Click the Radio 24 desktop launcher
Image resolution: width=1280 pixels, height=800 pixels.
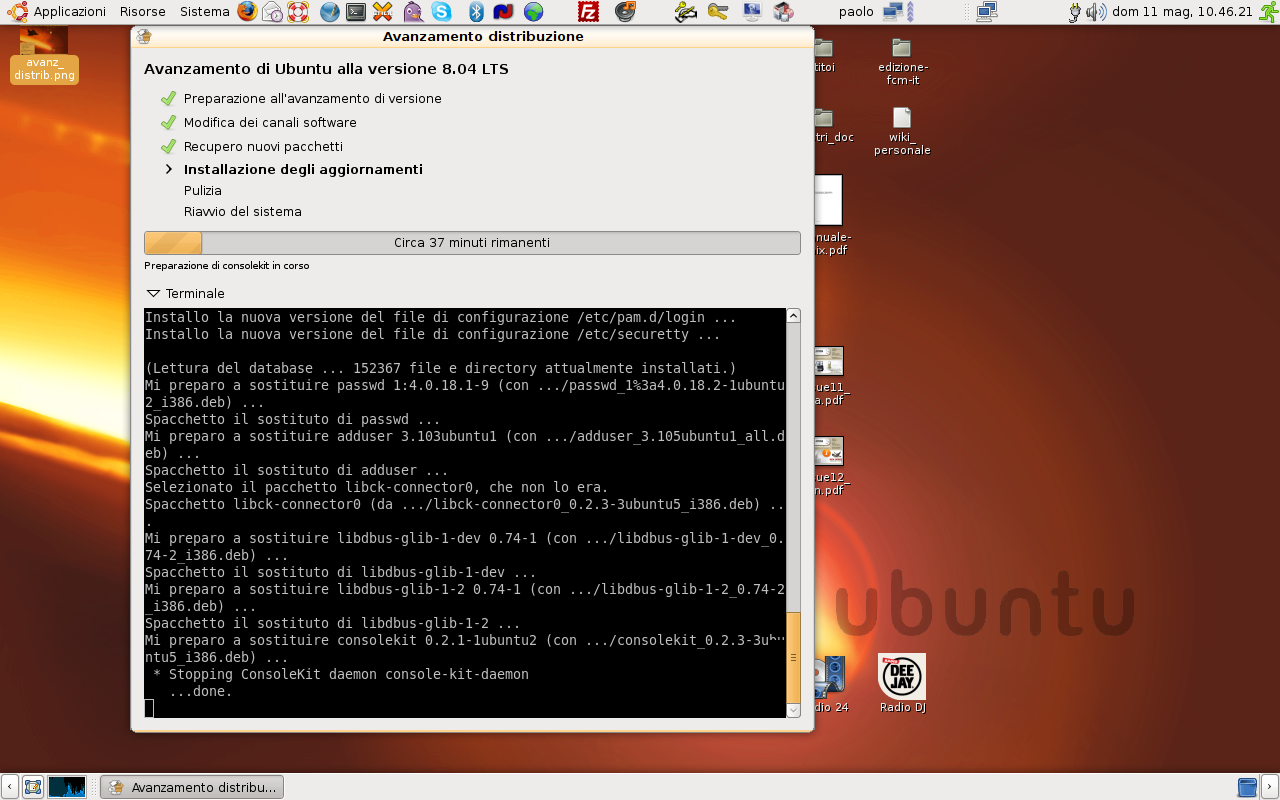829,683
